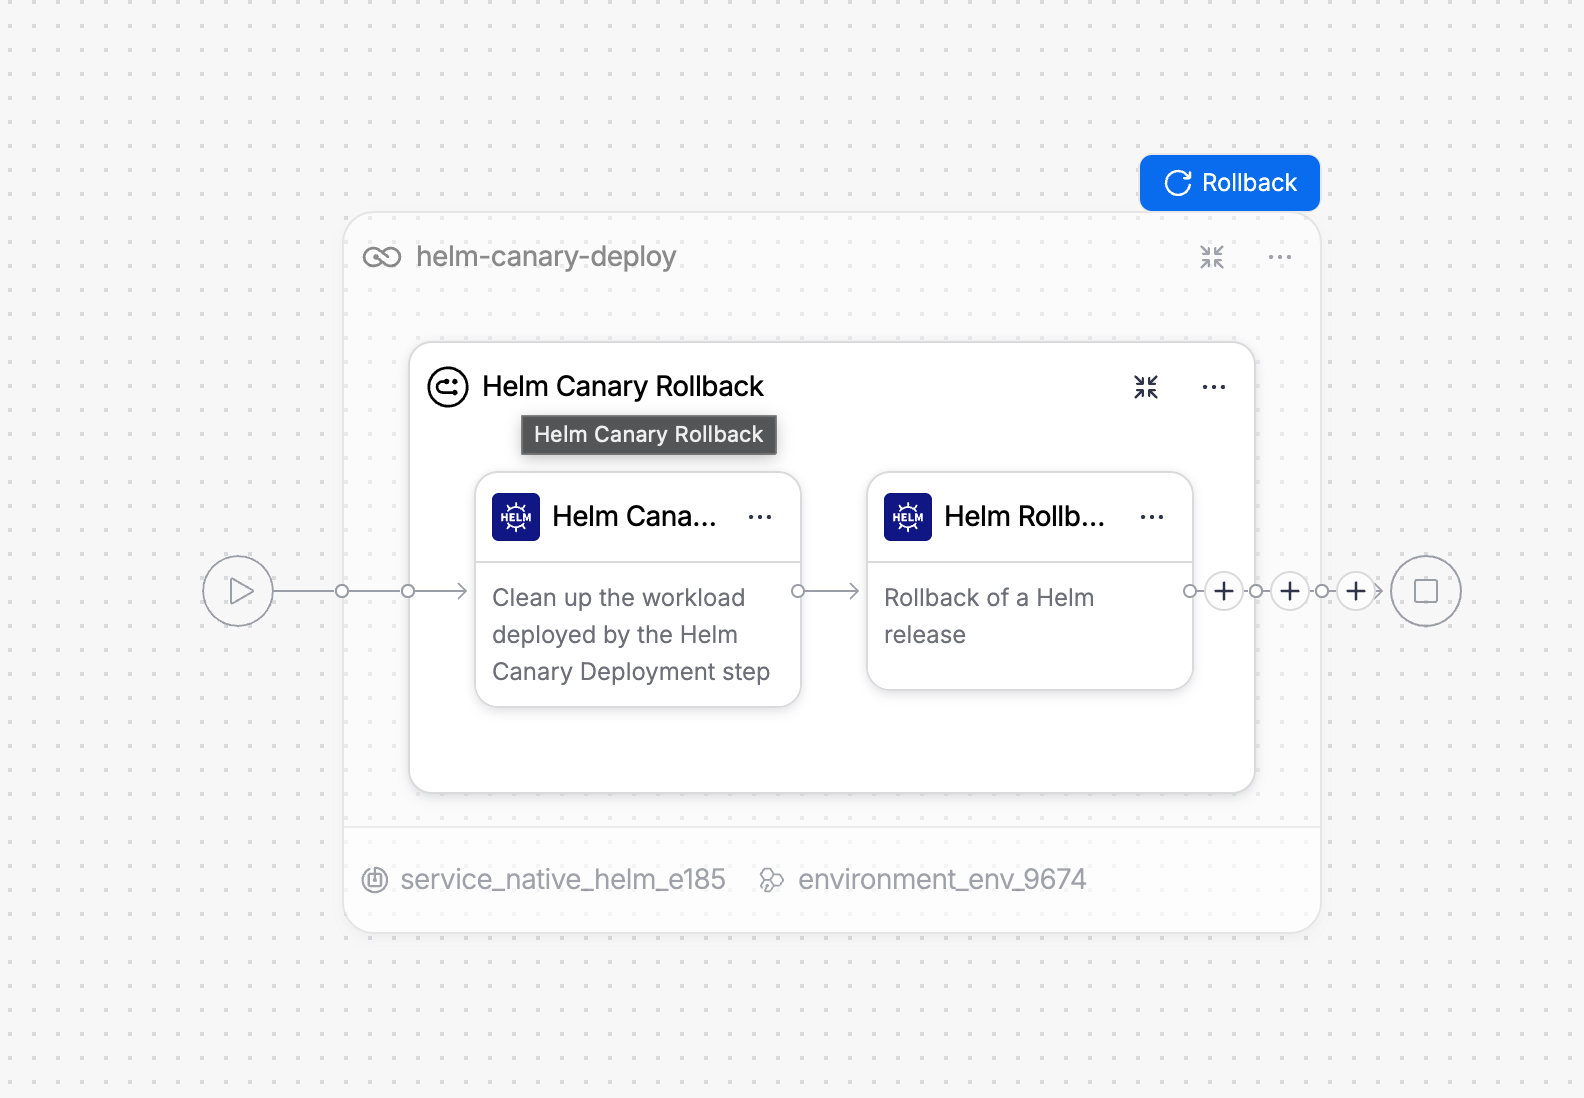This screenshot has width=1584, height=1098.
Task: Open the Helm Rollb... step options menu
Action: 1152,517
